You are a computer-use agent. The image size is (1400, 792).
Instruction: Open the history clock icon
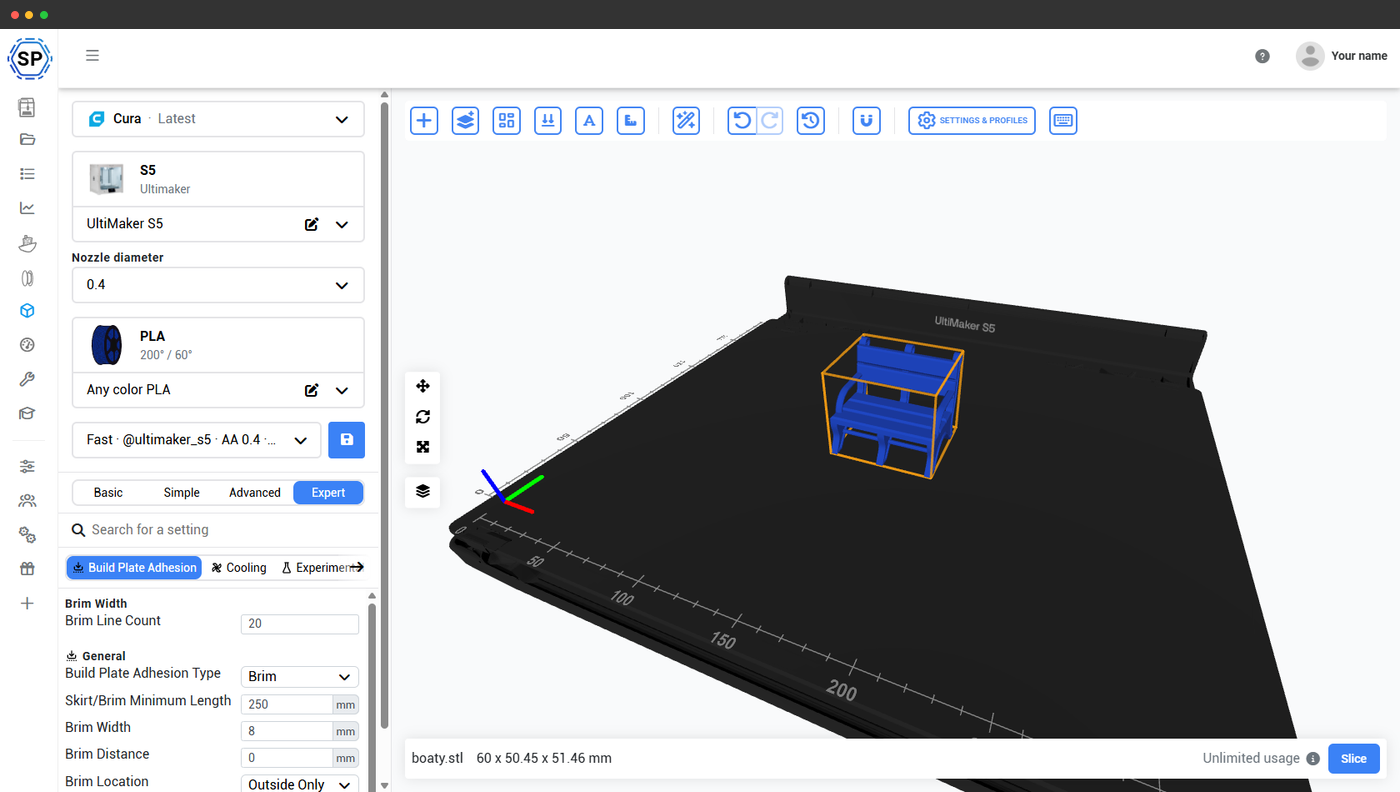coord(810,121)
